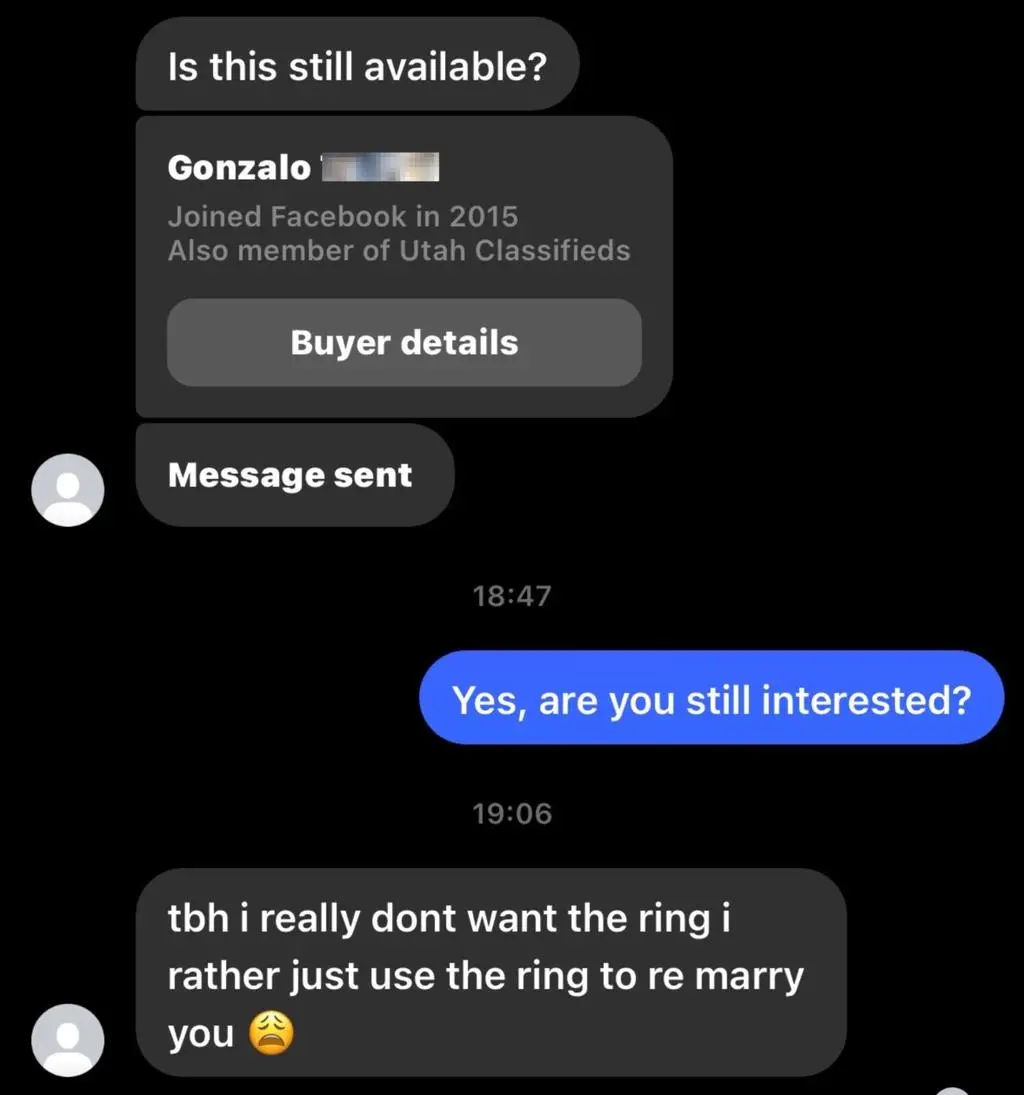The height and width of the screenshot is (1095, 1024).
Task: Select the blue "Yes, are you still interested?" reply
Action: pyautogui.click(x=711, y=699)
